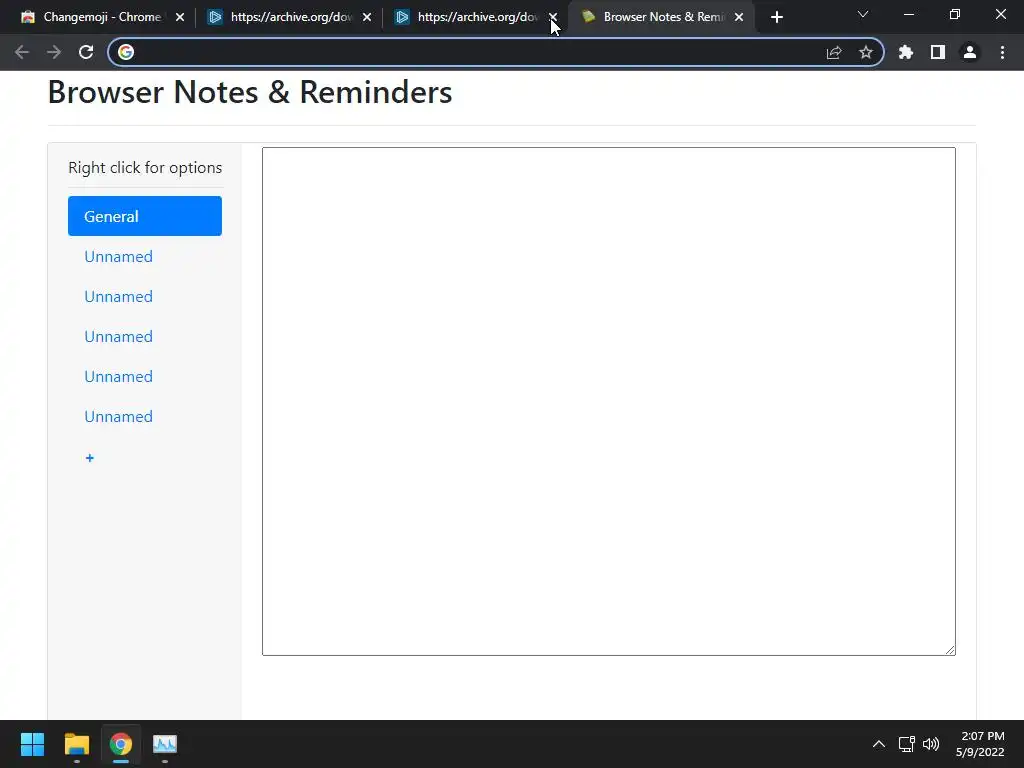Bookmark this tab with the star icon

coord(866,52)
